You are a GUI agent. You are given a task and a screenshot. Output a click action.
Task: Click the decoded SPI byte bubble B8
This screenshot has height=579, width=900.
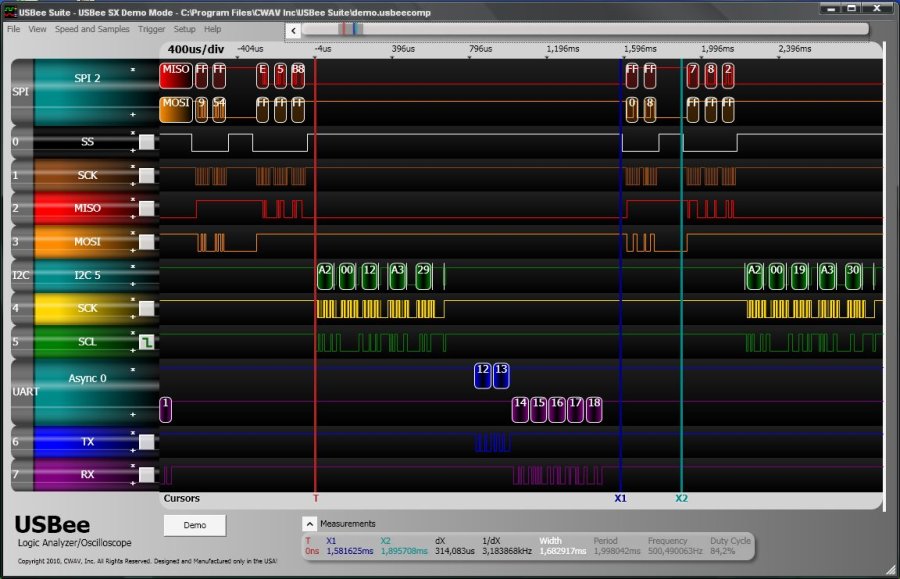pyautogui.click(x=298, y=75)
